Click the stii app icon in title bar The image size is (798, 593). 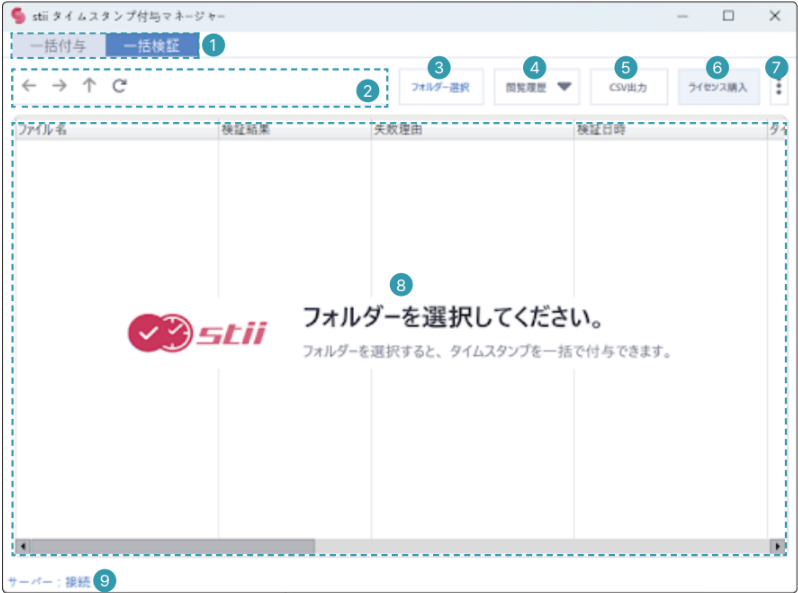17,16
